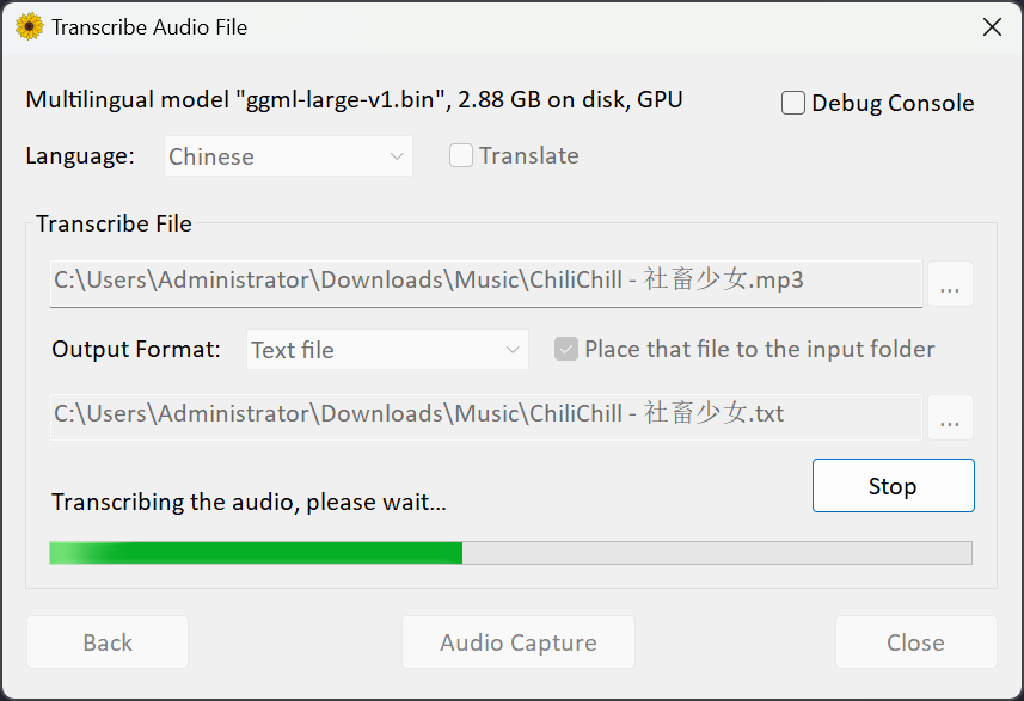Image resolution: width=1024 pixels, height=701 pixels.
Task: Uncheck Place that file to the input folder
Action: [x=566, y=349]
